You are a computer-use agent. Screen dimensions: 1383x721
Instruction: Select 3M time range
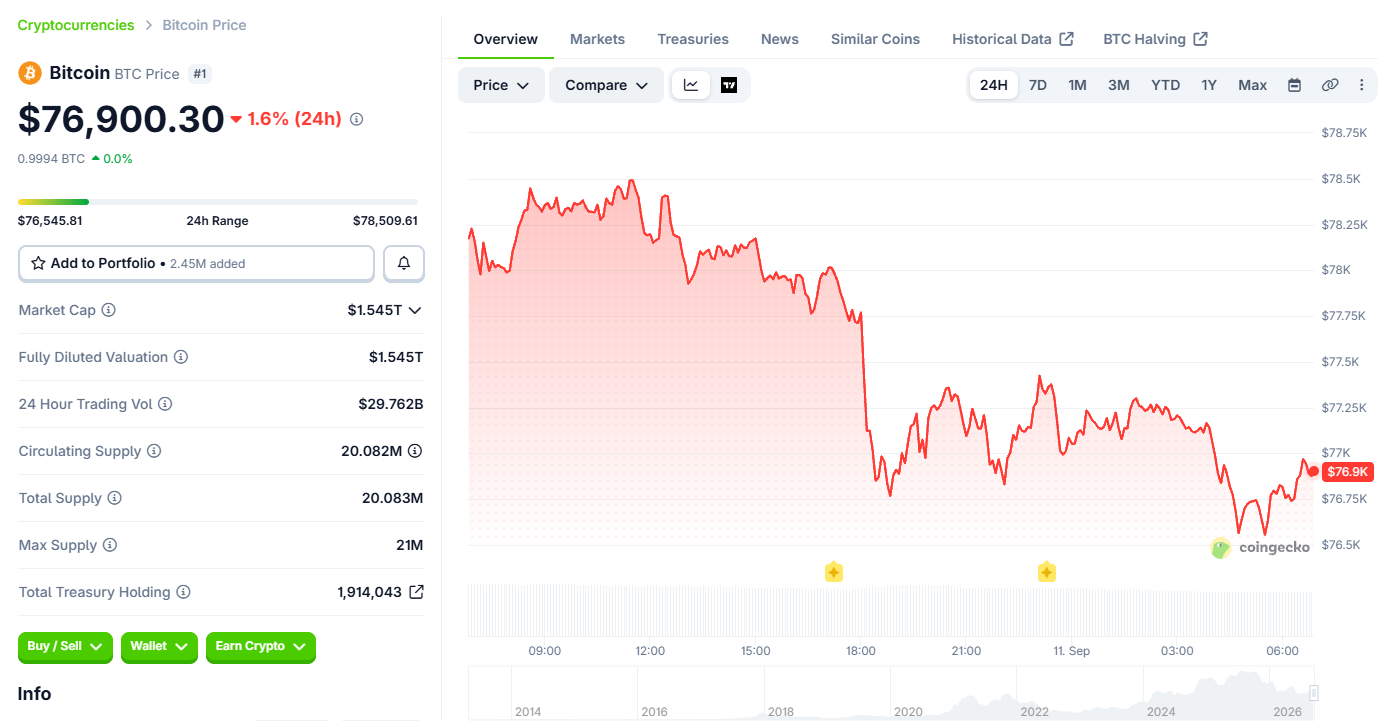1119,85
